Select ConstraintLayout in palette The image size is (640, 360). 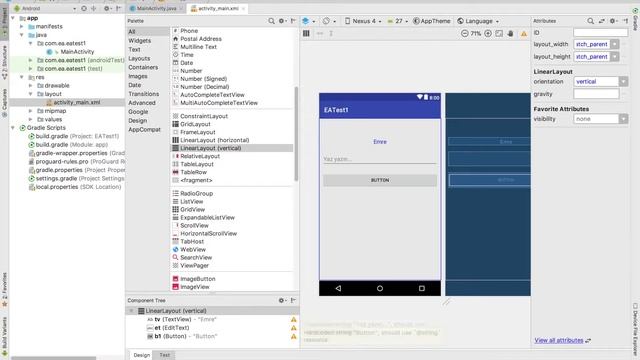pyautogui.click(x=204, y=116)
